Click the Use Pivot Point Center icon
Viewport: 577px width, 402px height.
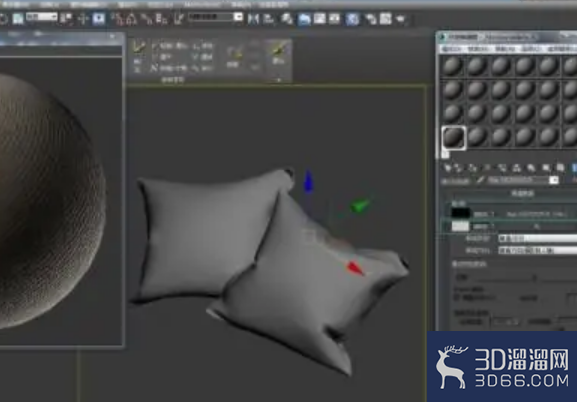pos(67,18)
